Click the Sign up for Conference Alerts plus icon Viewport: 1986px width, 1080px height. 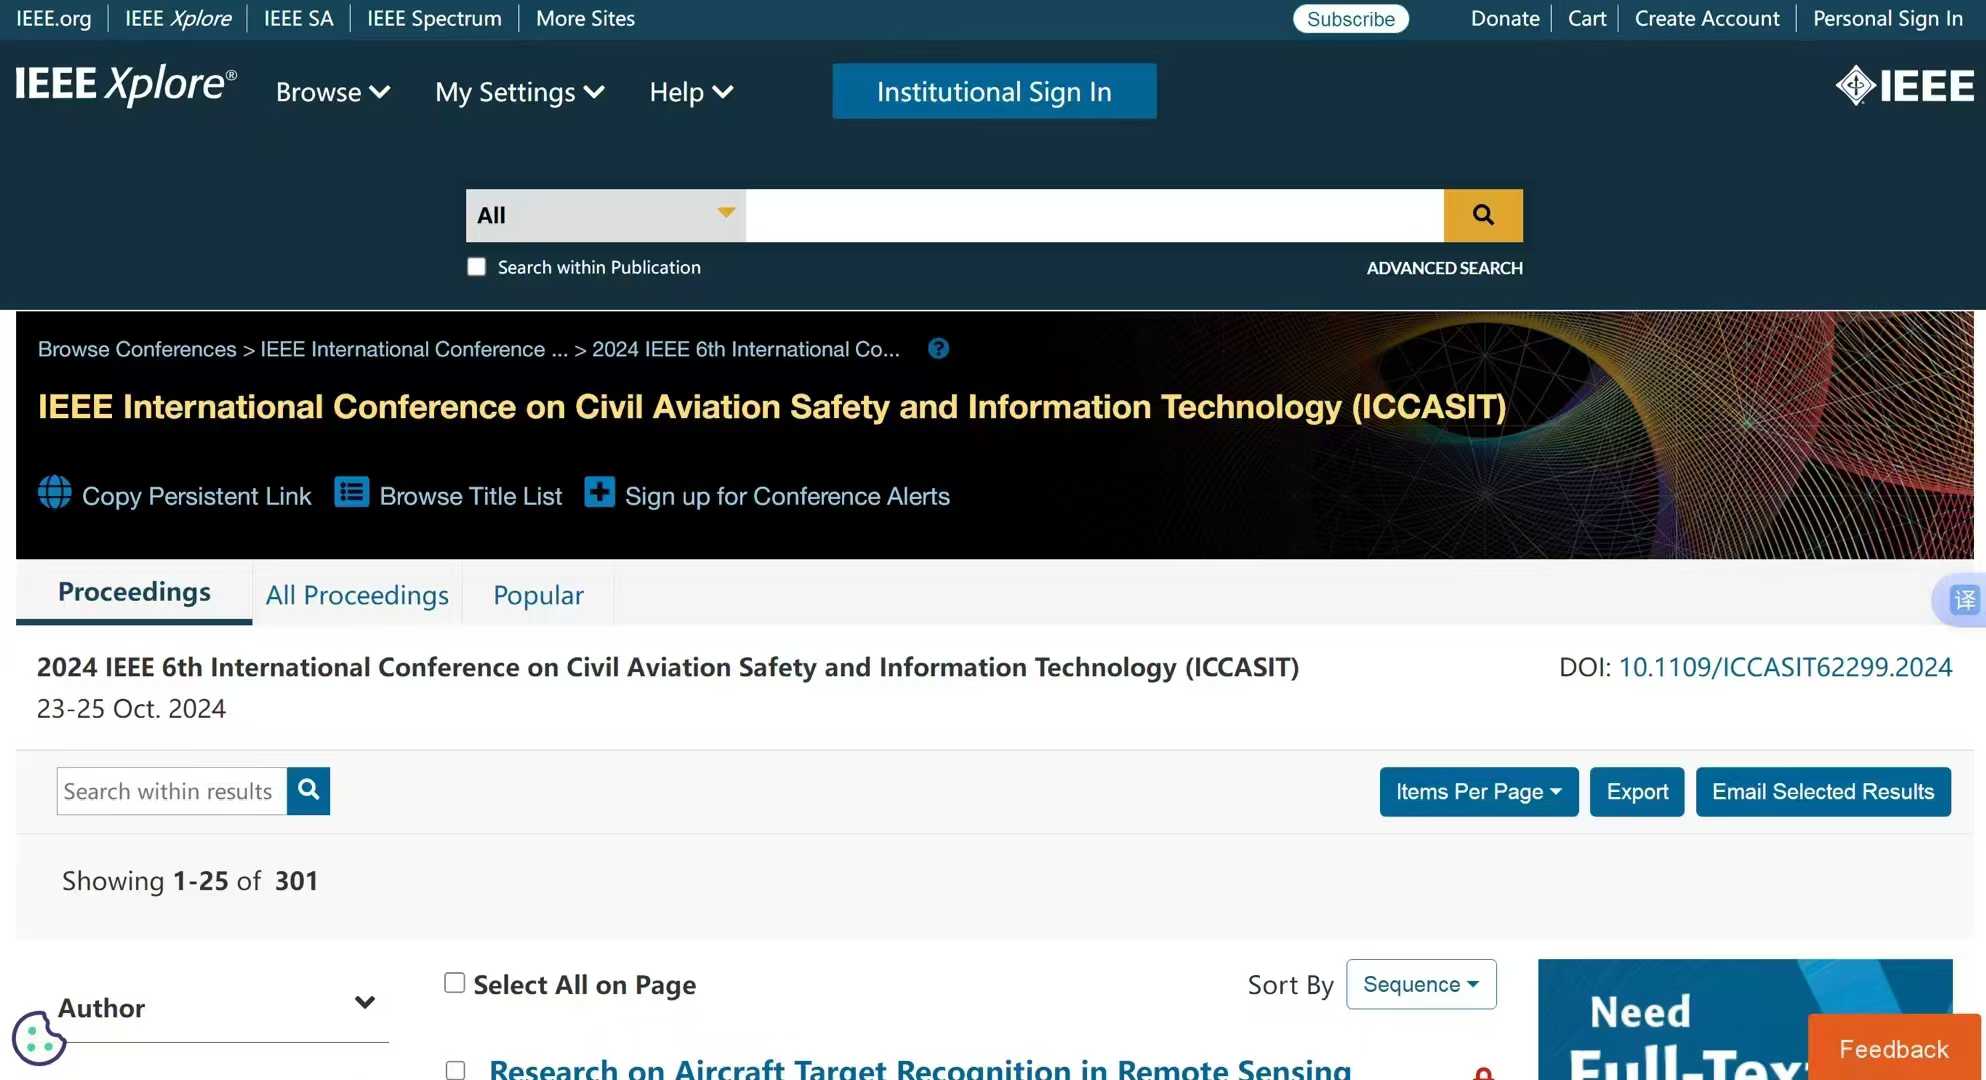point(599,492)
